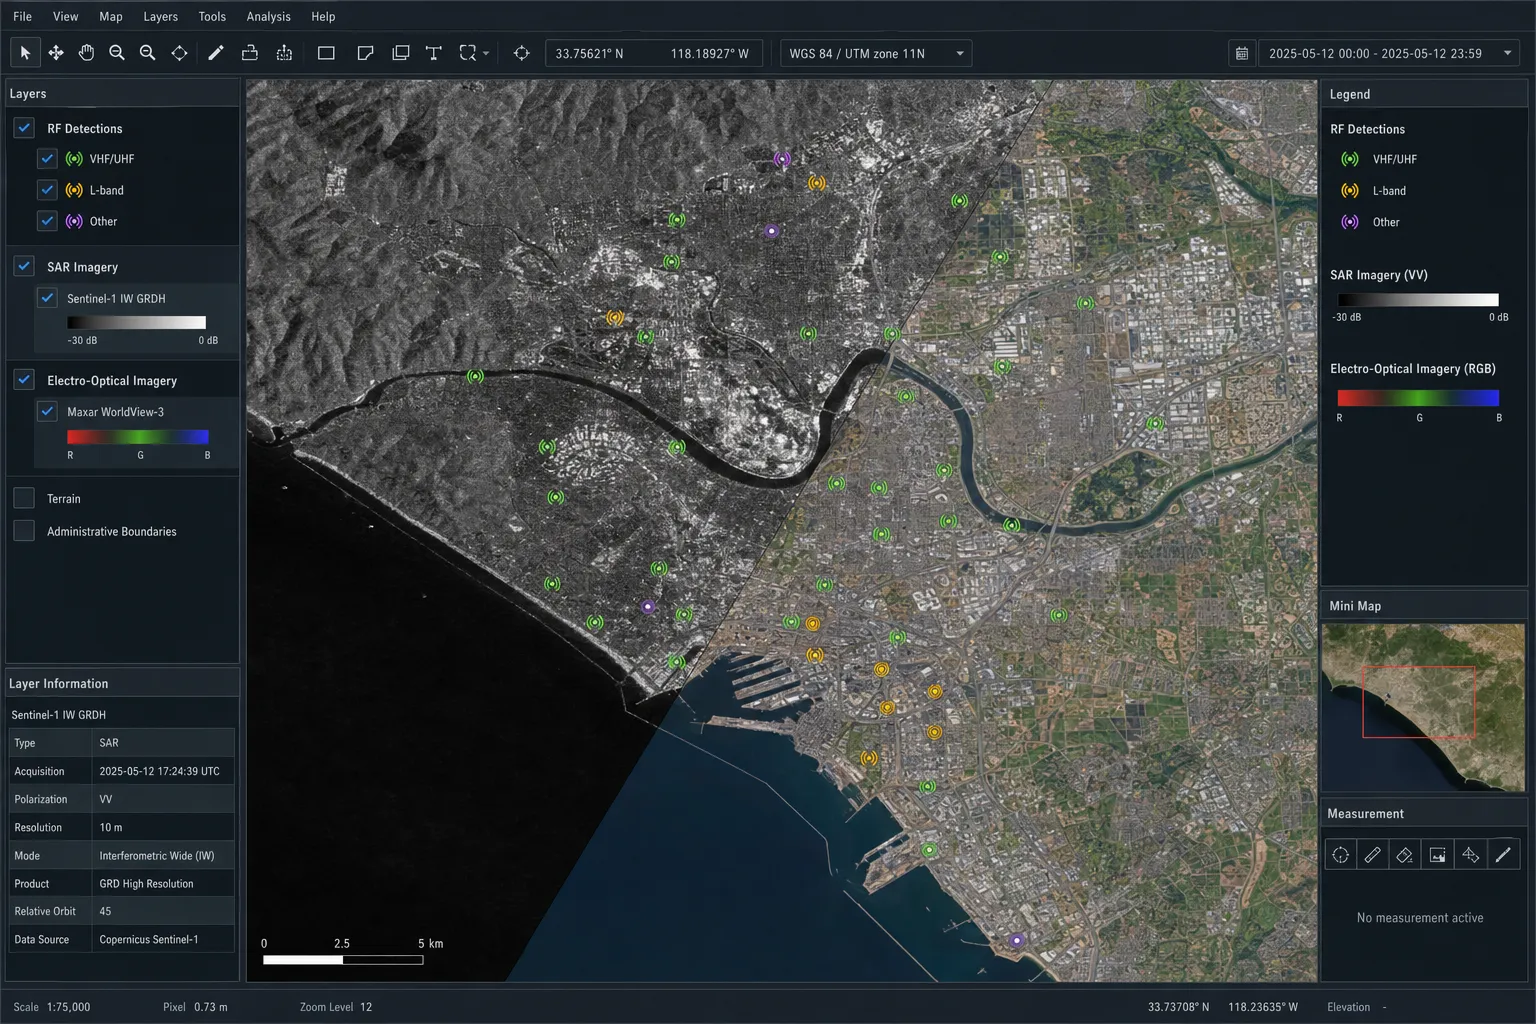Click the calendar icon beside date range
1536x1024 pixels.
1242,54
